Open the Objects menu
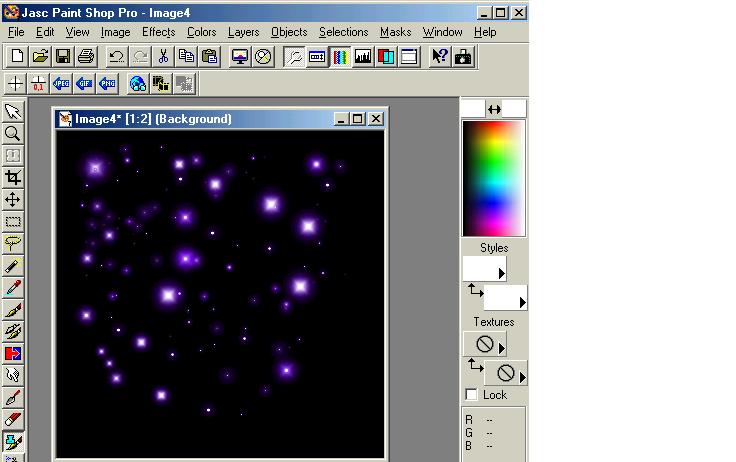Viewport: 736px width, 462px height. pos(289,32)
